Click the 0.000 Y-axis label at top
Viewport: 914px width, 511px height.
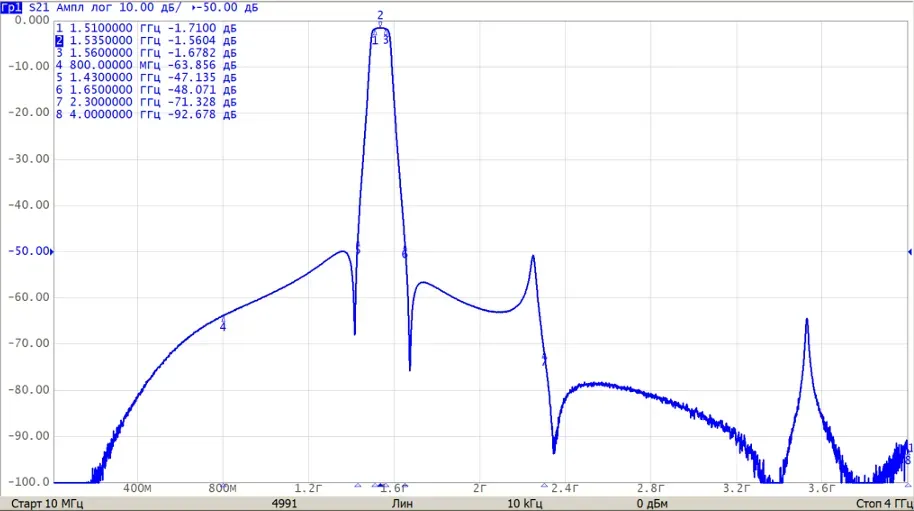click(x=33, y=20)
